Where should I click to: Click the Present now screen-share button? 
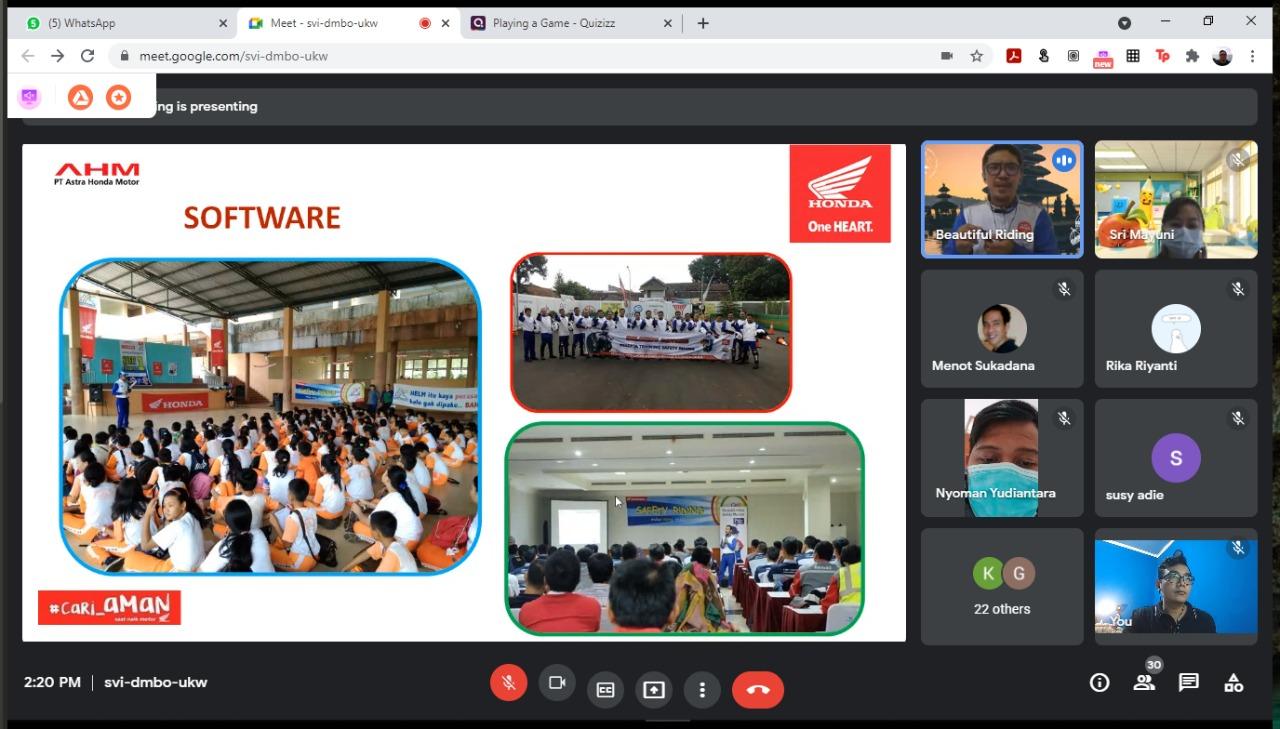pyautogui.click(x=653, y=690)
